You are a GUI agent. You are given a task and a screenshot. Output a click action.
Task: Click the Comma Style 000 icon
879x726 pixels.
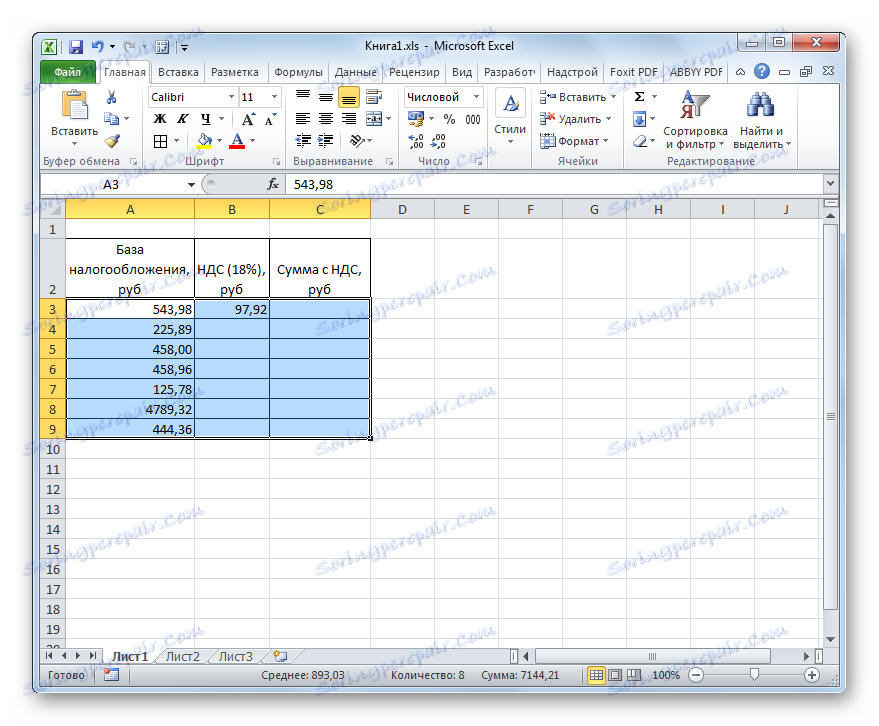473,119
